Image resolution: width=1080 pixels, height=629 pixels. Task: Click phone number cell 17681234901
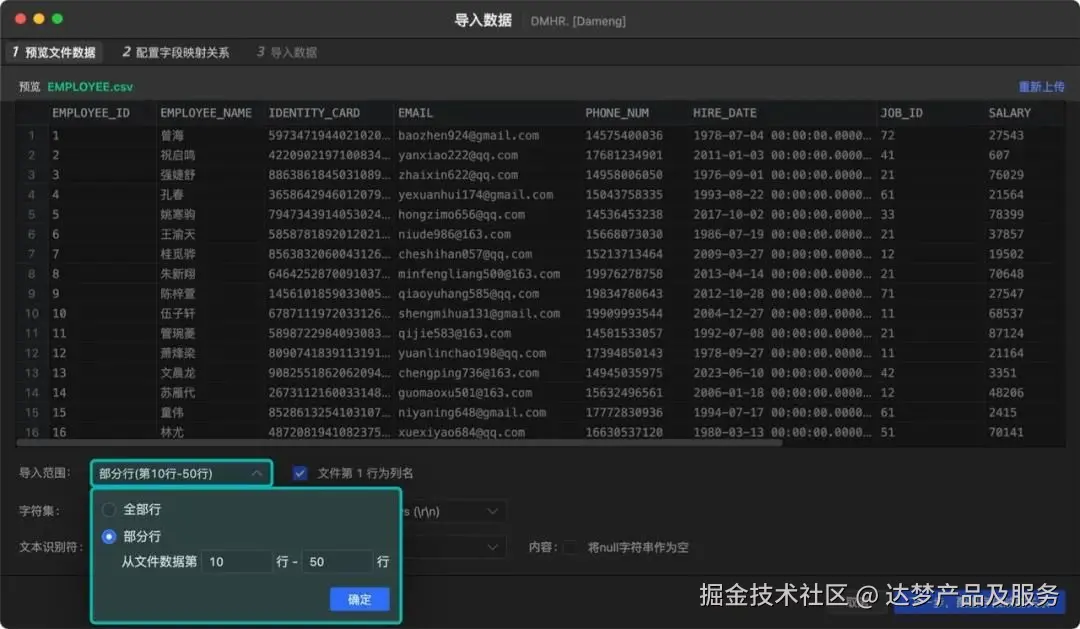click(x=624, y=155)
